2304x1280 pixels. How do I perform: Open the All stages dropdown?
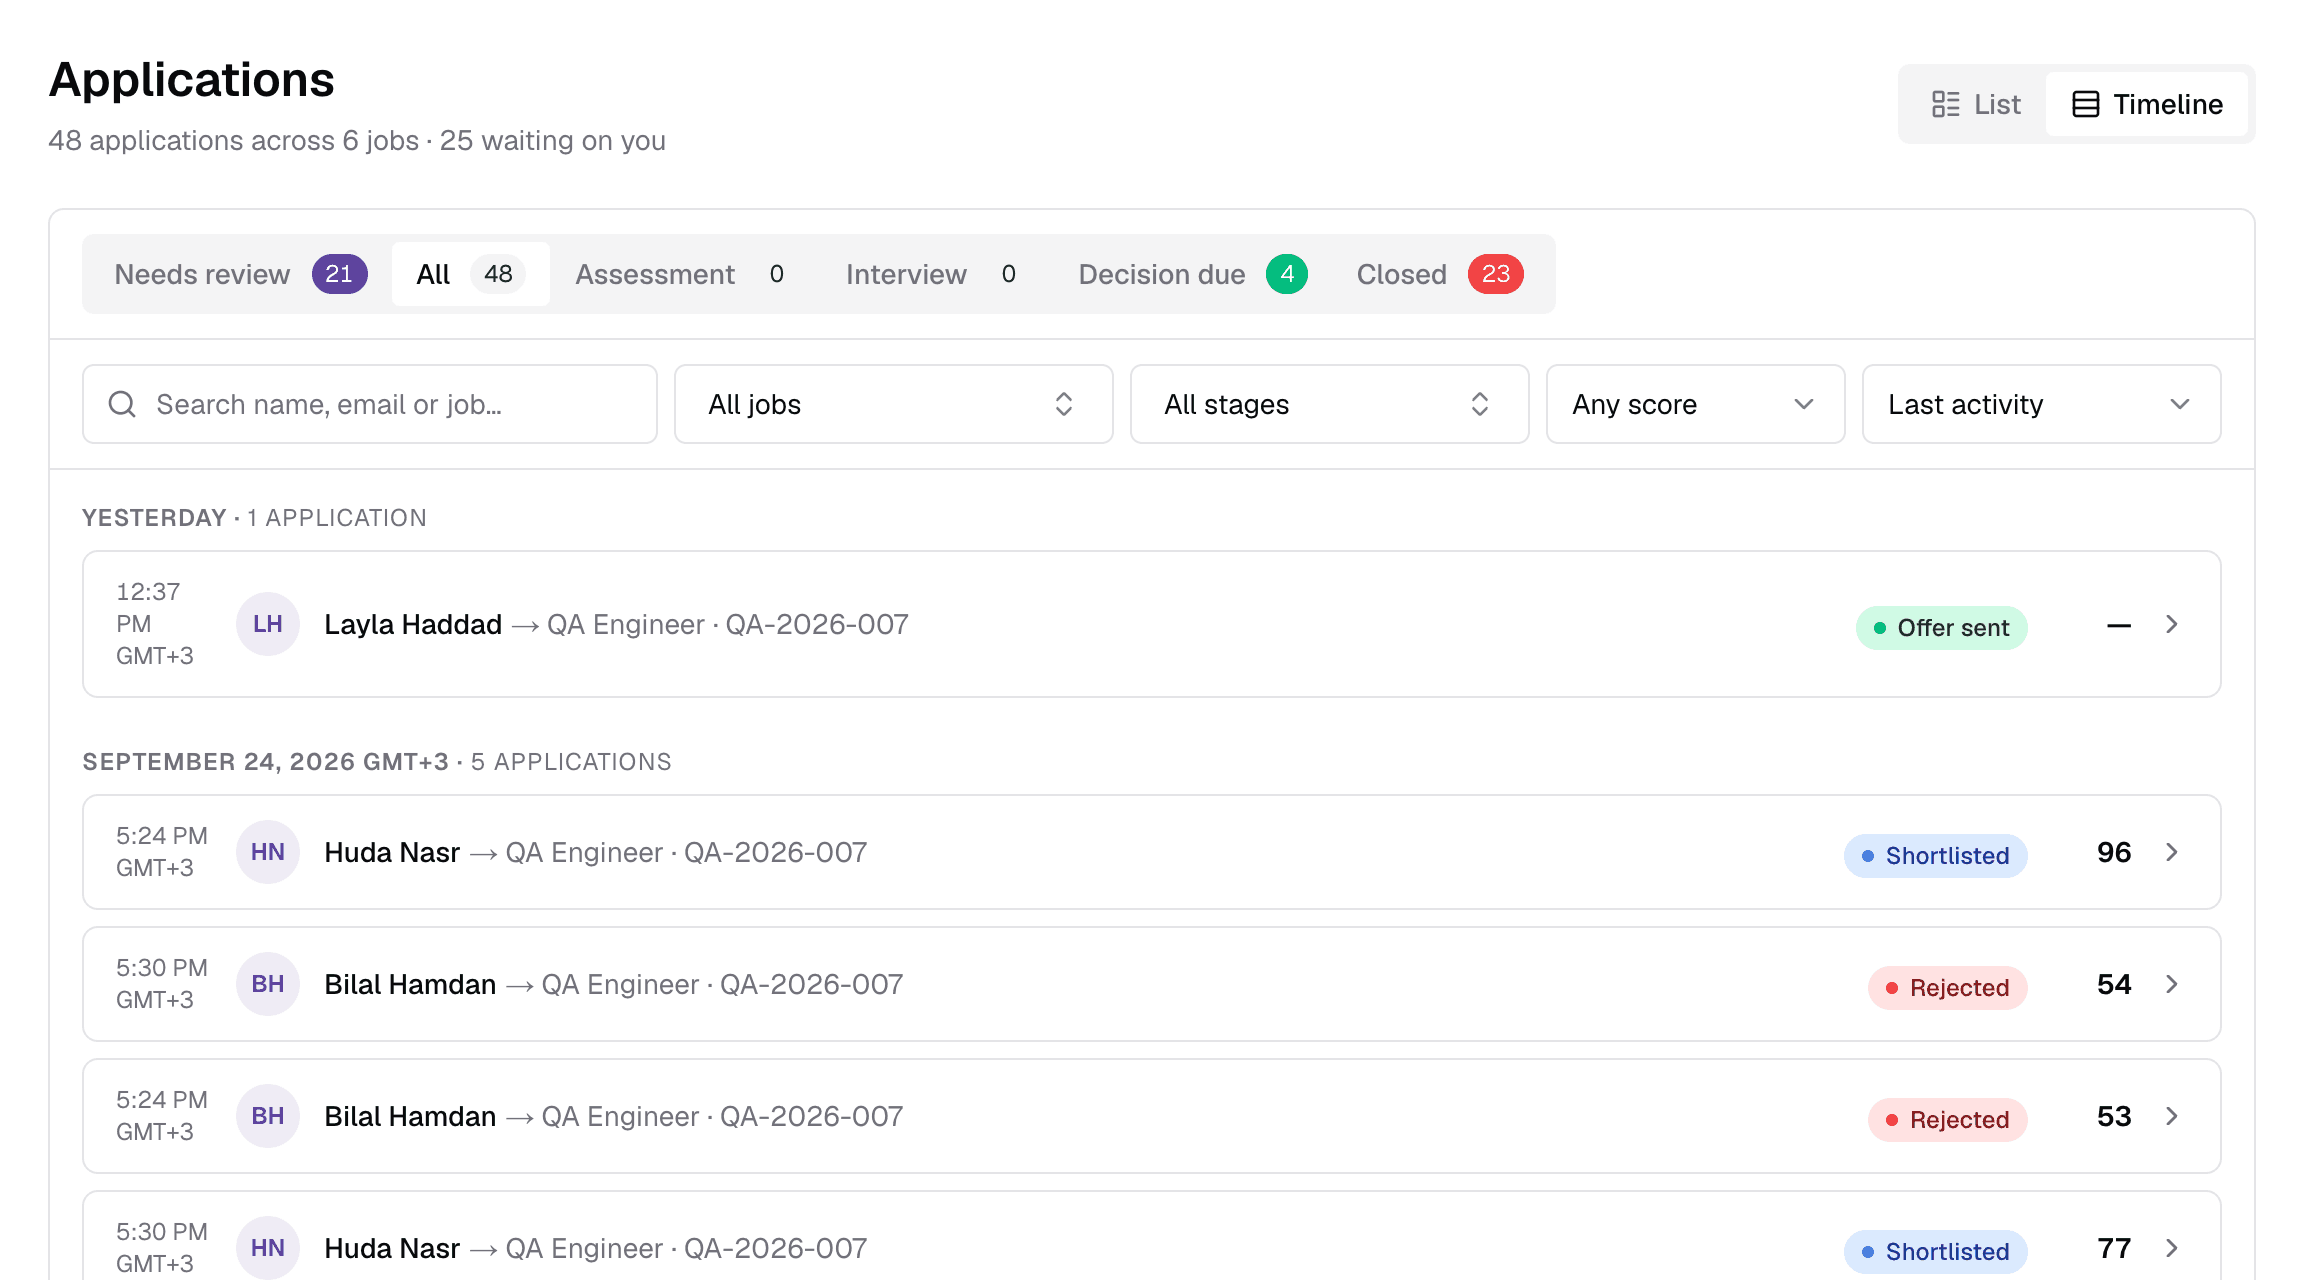click(1329, 404)
